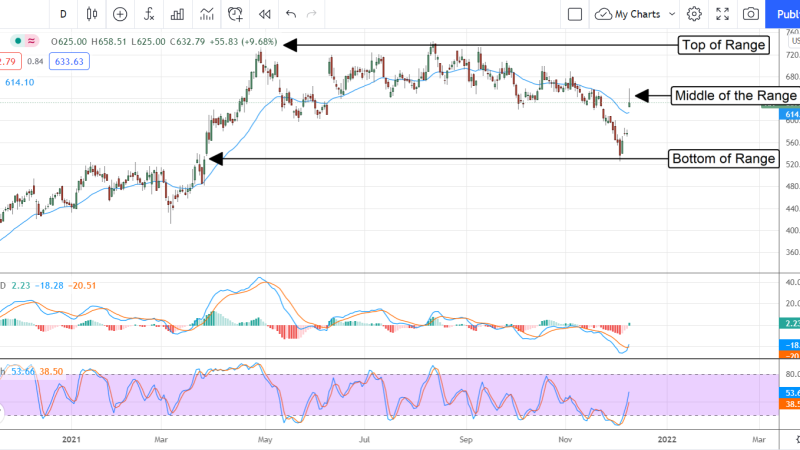This screenshot has height=450, width=800.
Task: Open the indicator templates icon
Action: point(207,14)
